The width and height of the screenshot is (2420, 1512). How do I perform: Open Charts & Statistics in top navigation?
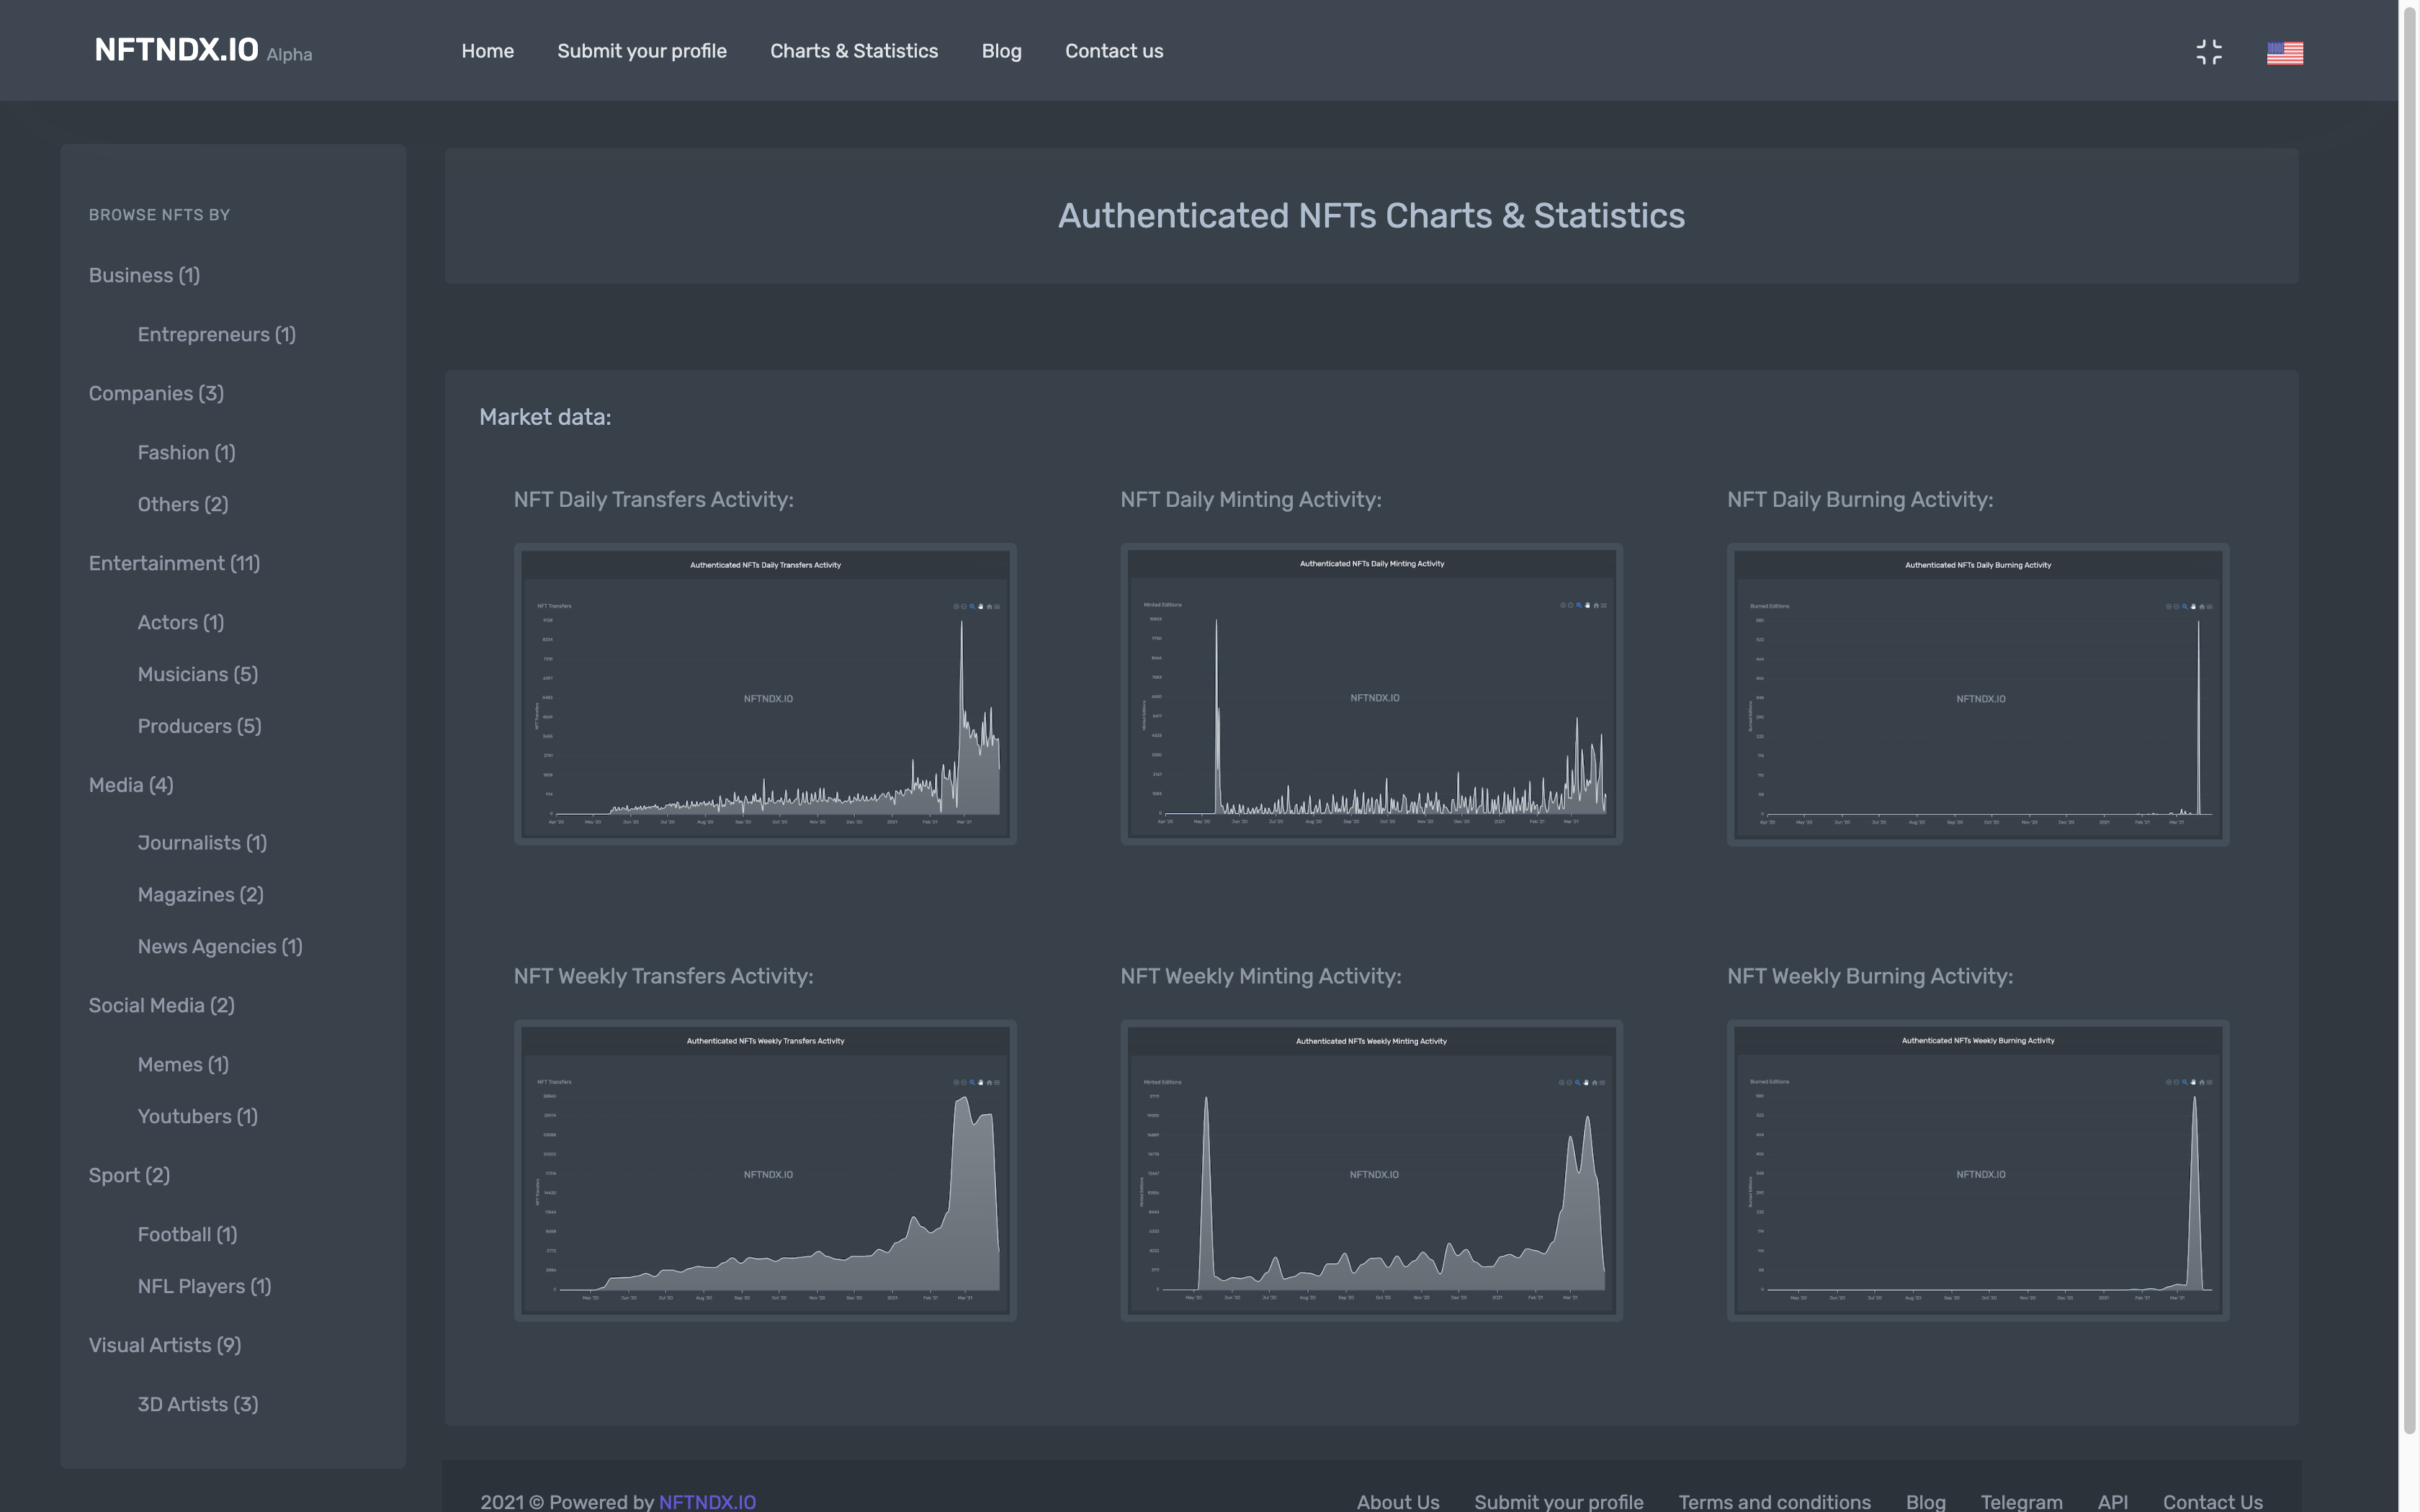[853, 51]
